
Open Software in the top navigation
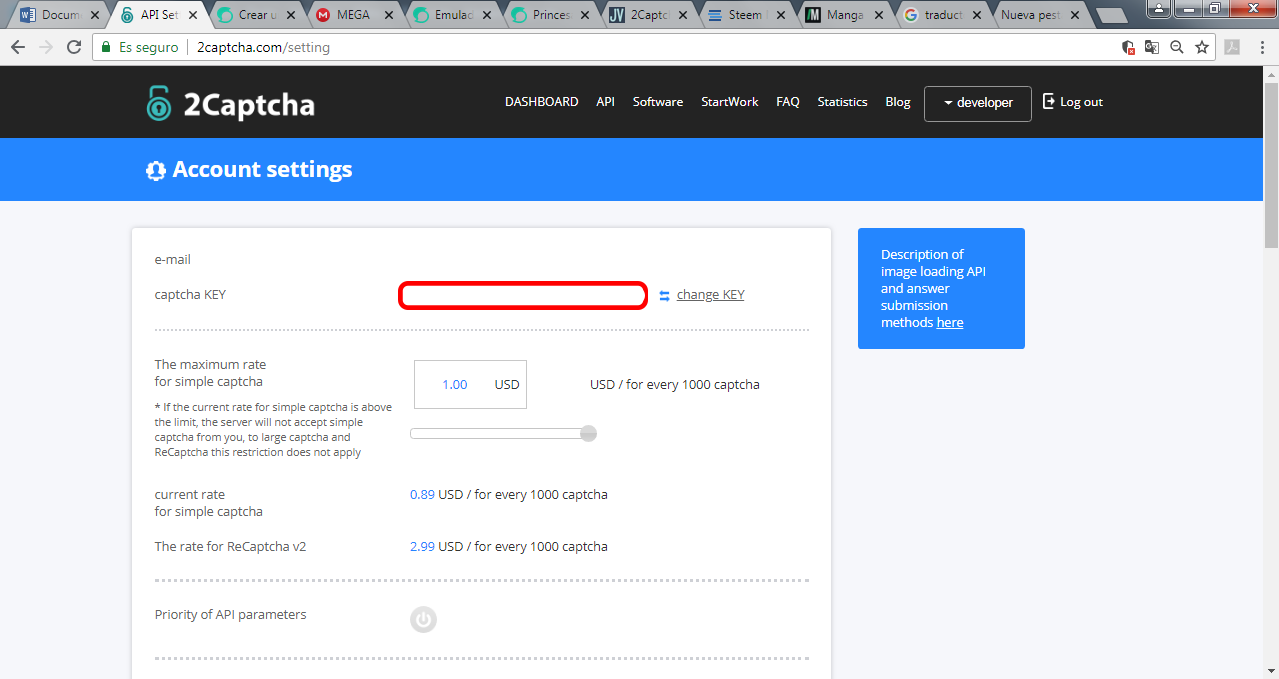pos(658,102)
